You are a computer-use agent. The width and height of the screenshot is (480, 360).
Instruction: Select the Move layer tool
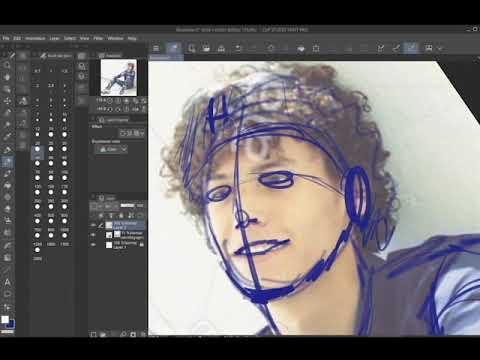(x=7, y=101)
